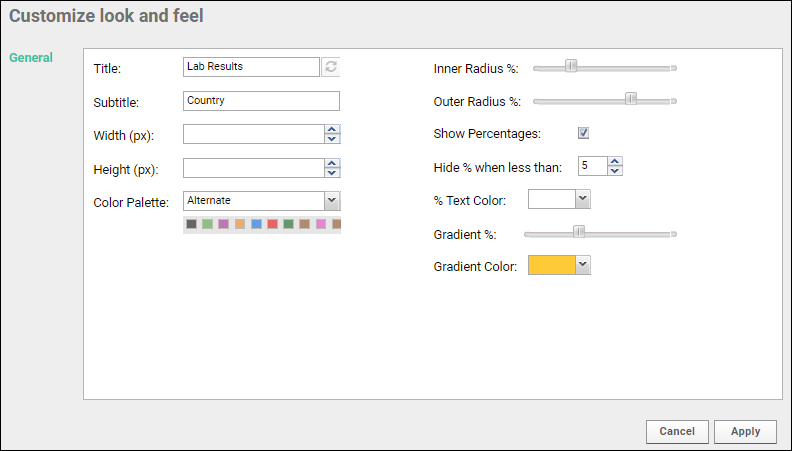Open the Color Palette dropdown
The image size is (792, 451).
pos(331,201)
